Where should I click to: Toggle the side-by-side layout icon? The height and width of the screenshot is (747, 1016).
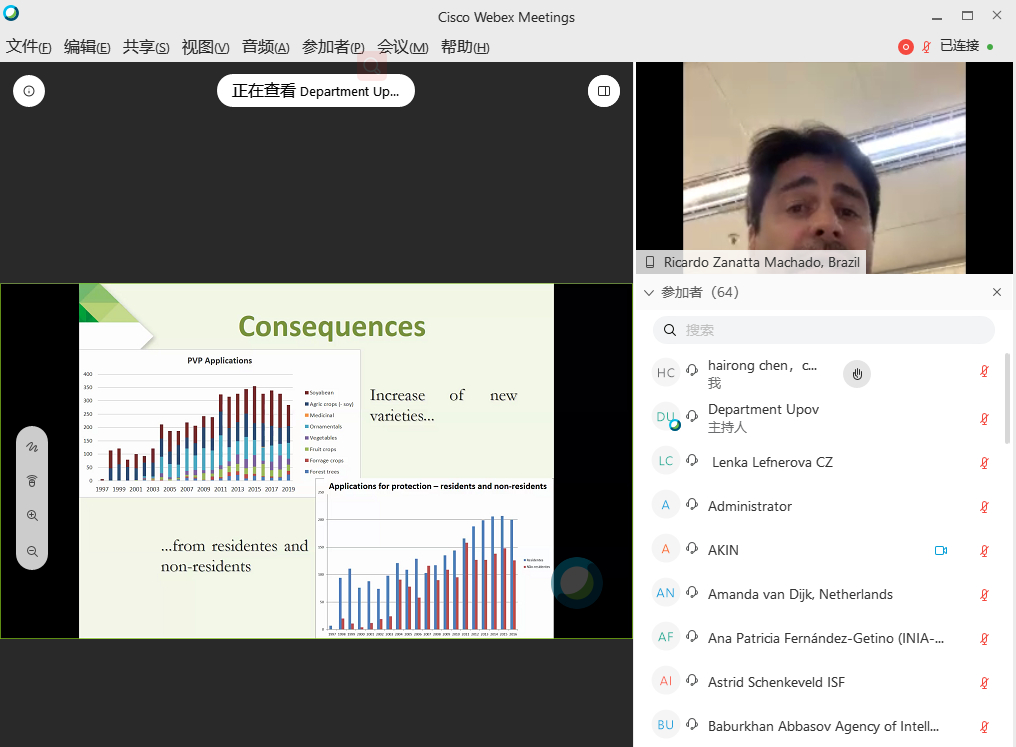coord(603,91)
